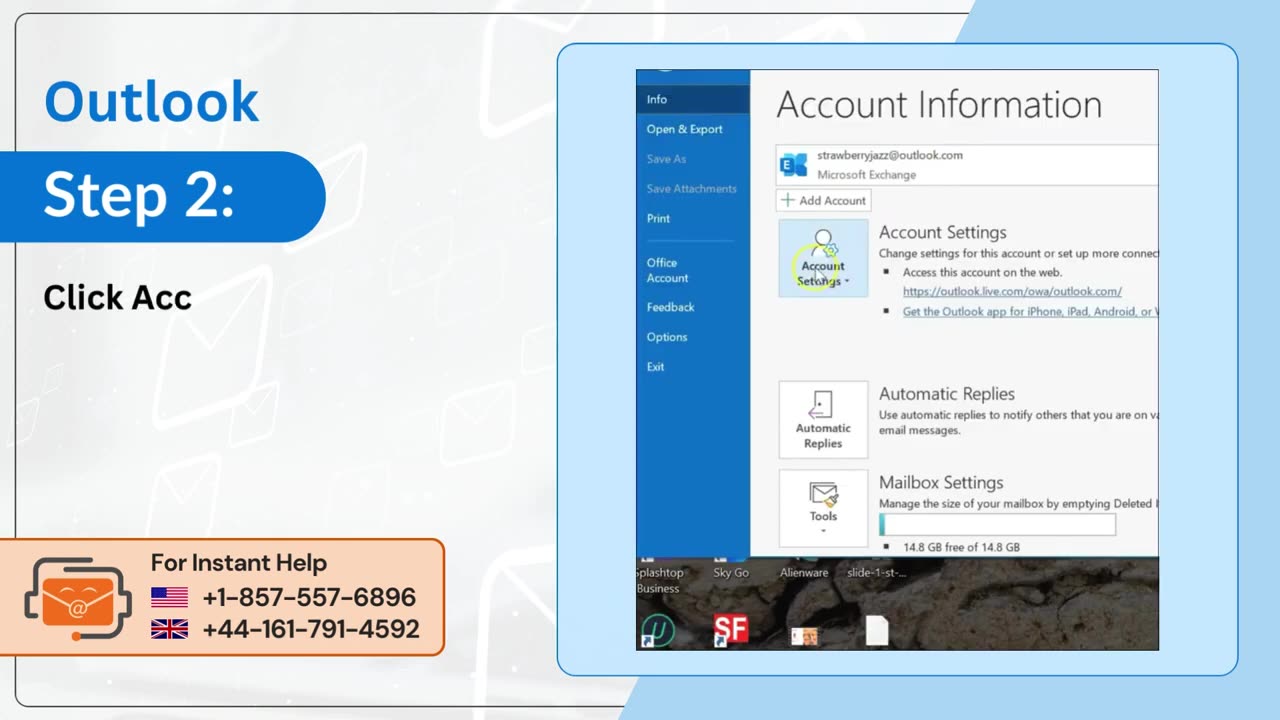Click the plus icon on Add Account
The height and width of the screenshot is (720, 1280).
point(788,200)
